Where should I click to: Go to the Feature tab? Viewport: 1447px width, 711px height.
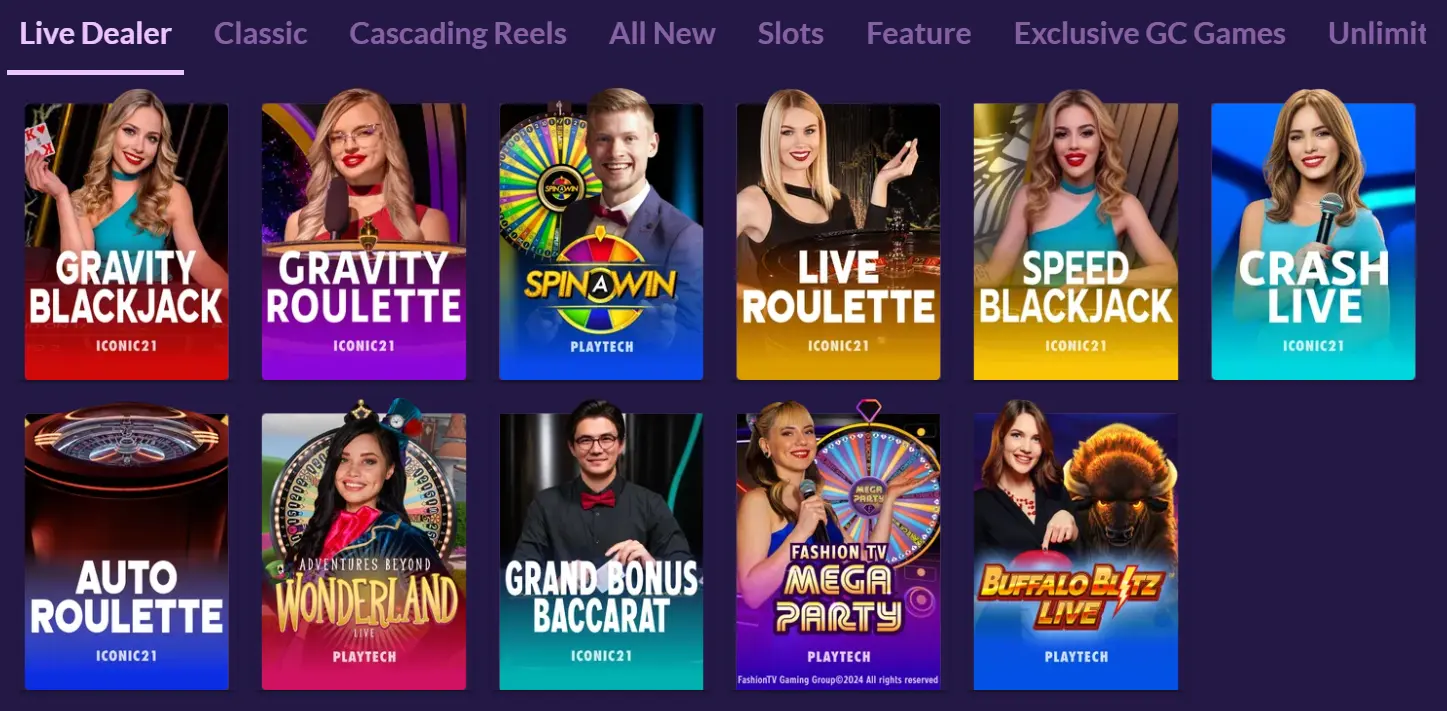[919, 34]
